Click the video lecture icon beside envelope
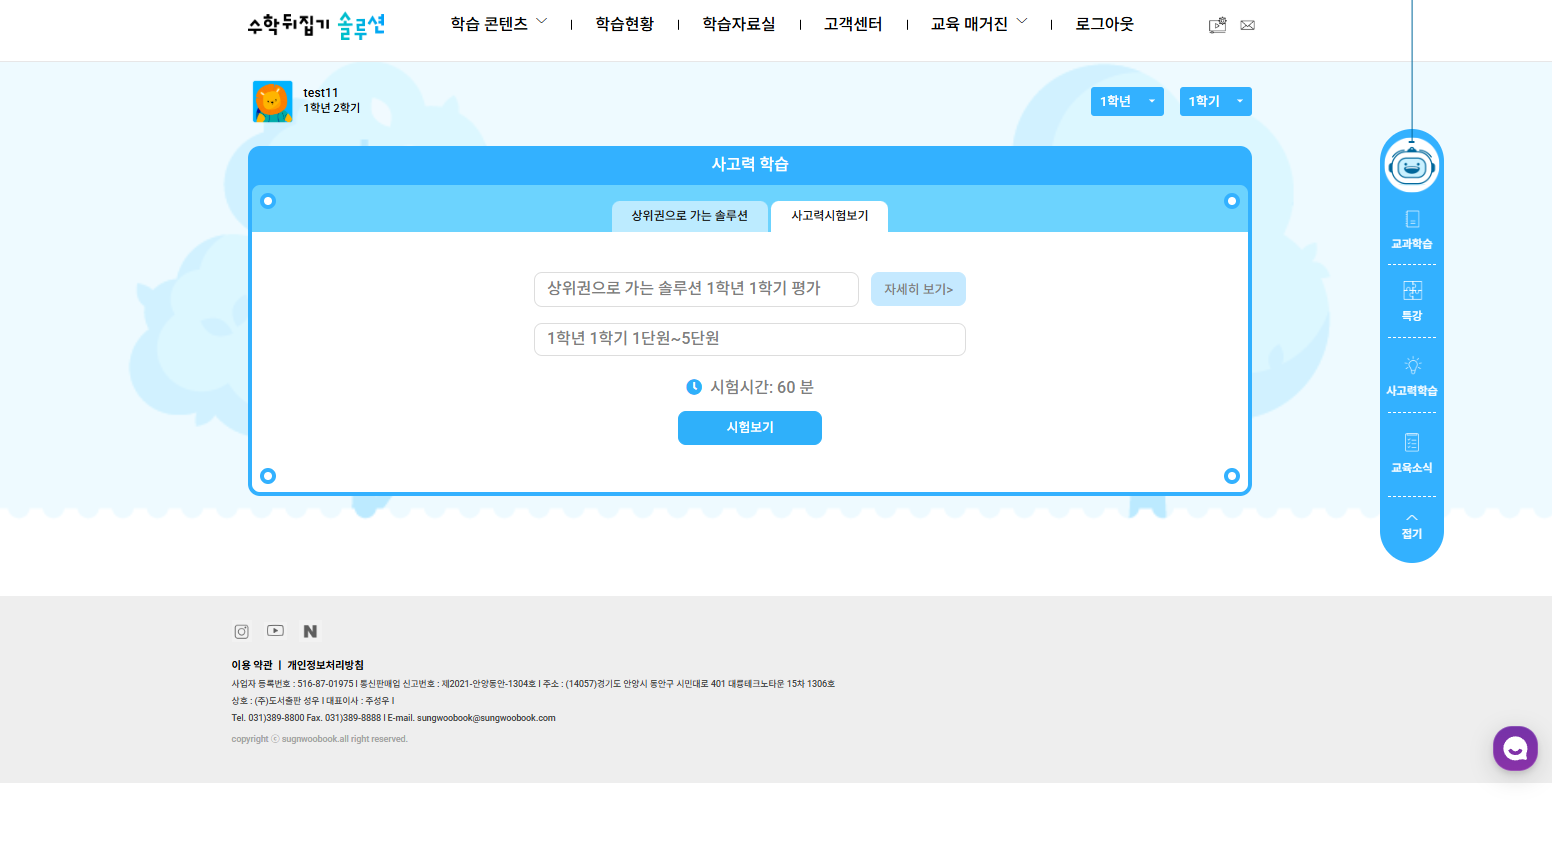The image size is (1552, 853). click(x=1217, y=25)
